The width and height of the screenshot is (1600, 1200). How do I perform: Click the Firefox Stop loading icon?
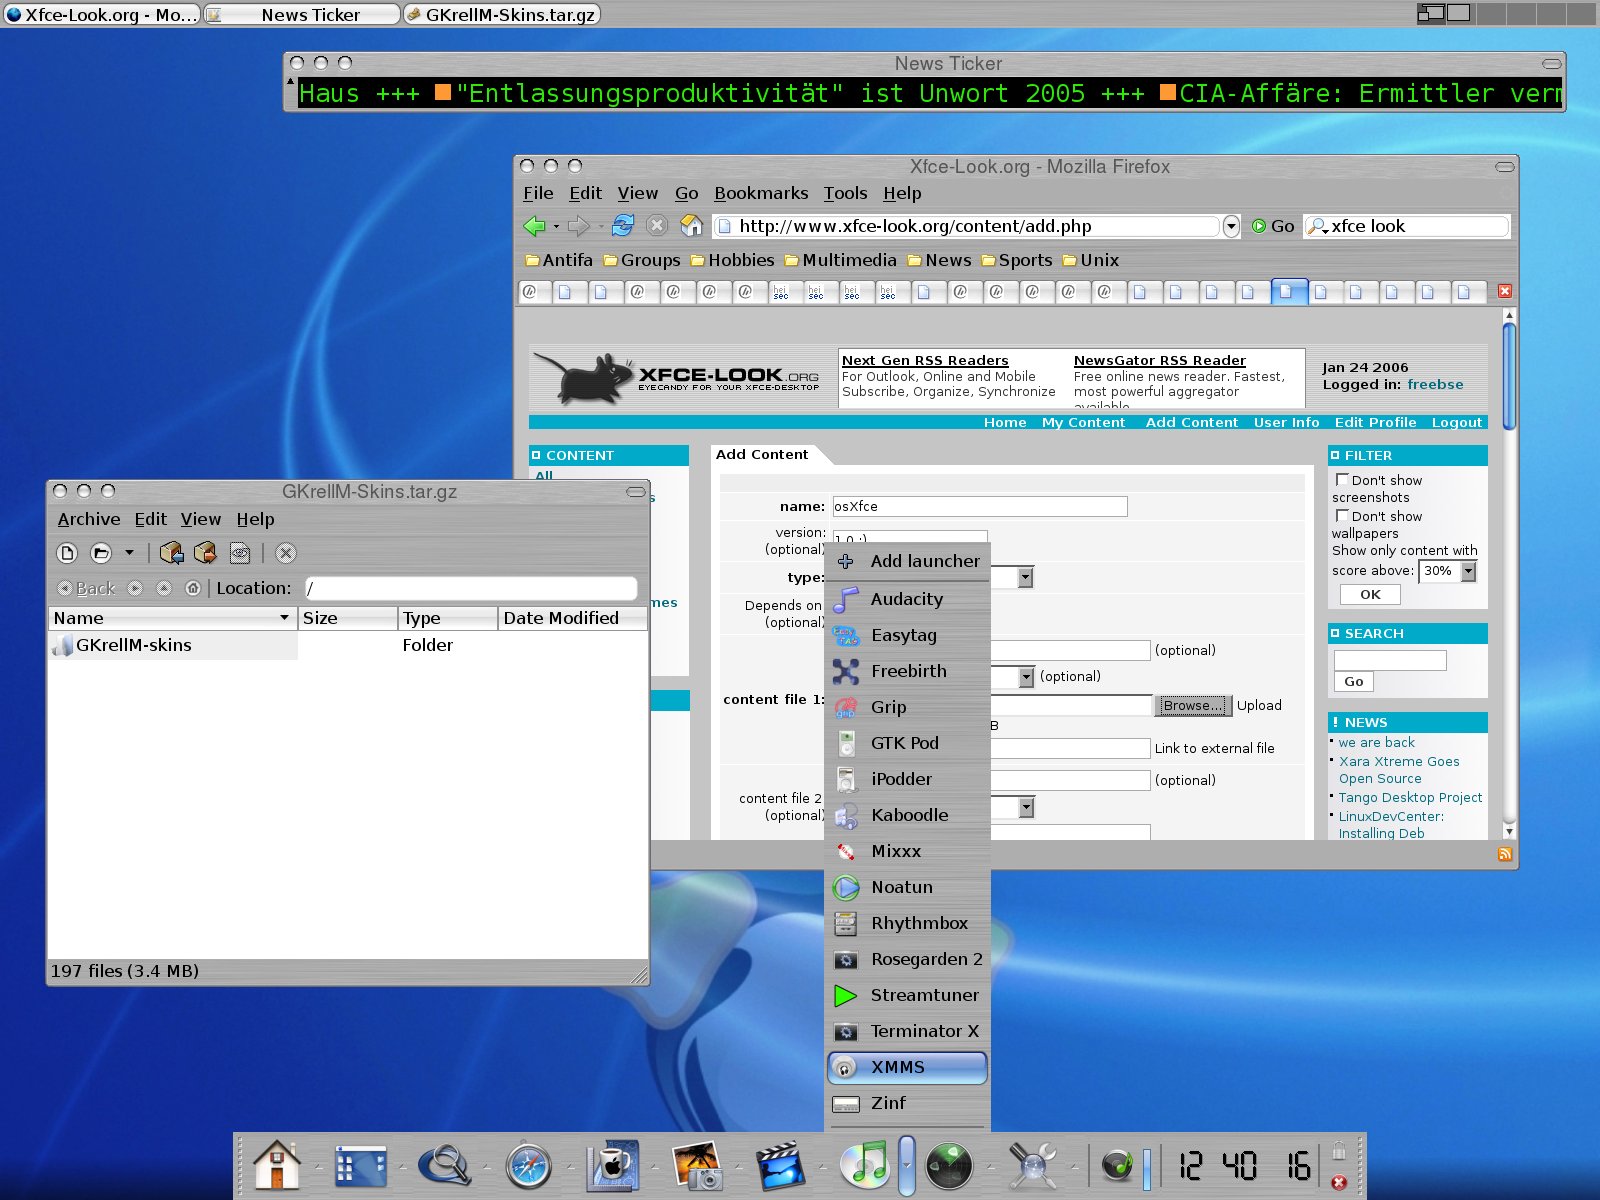657,226
